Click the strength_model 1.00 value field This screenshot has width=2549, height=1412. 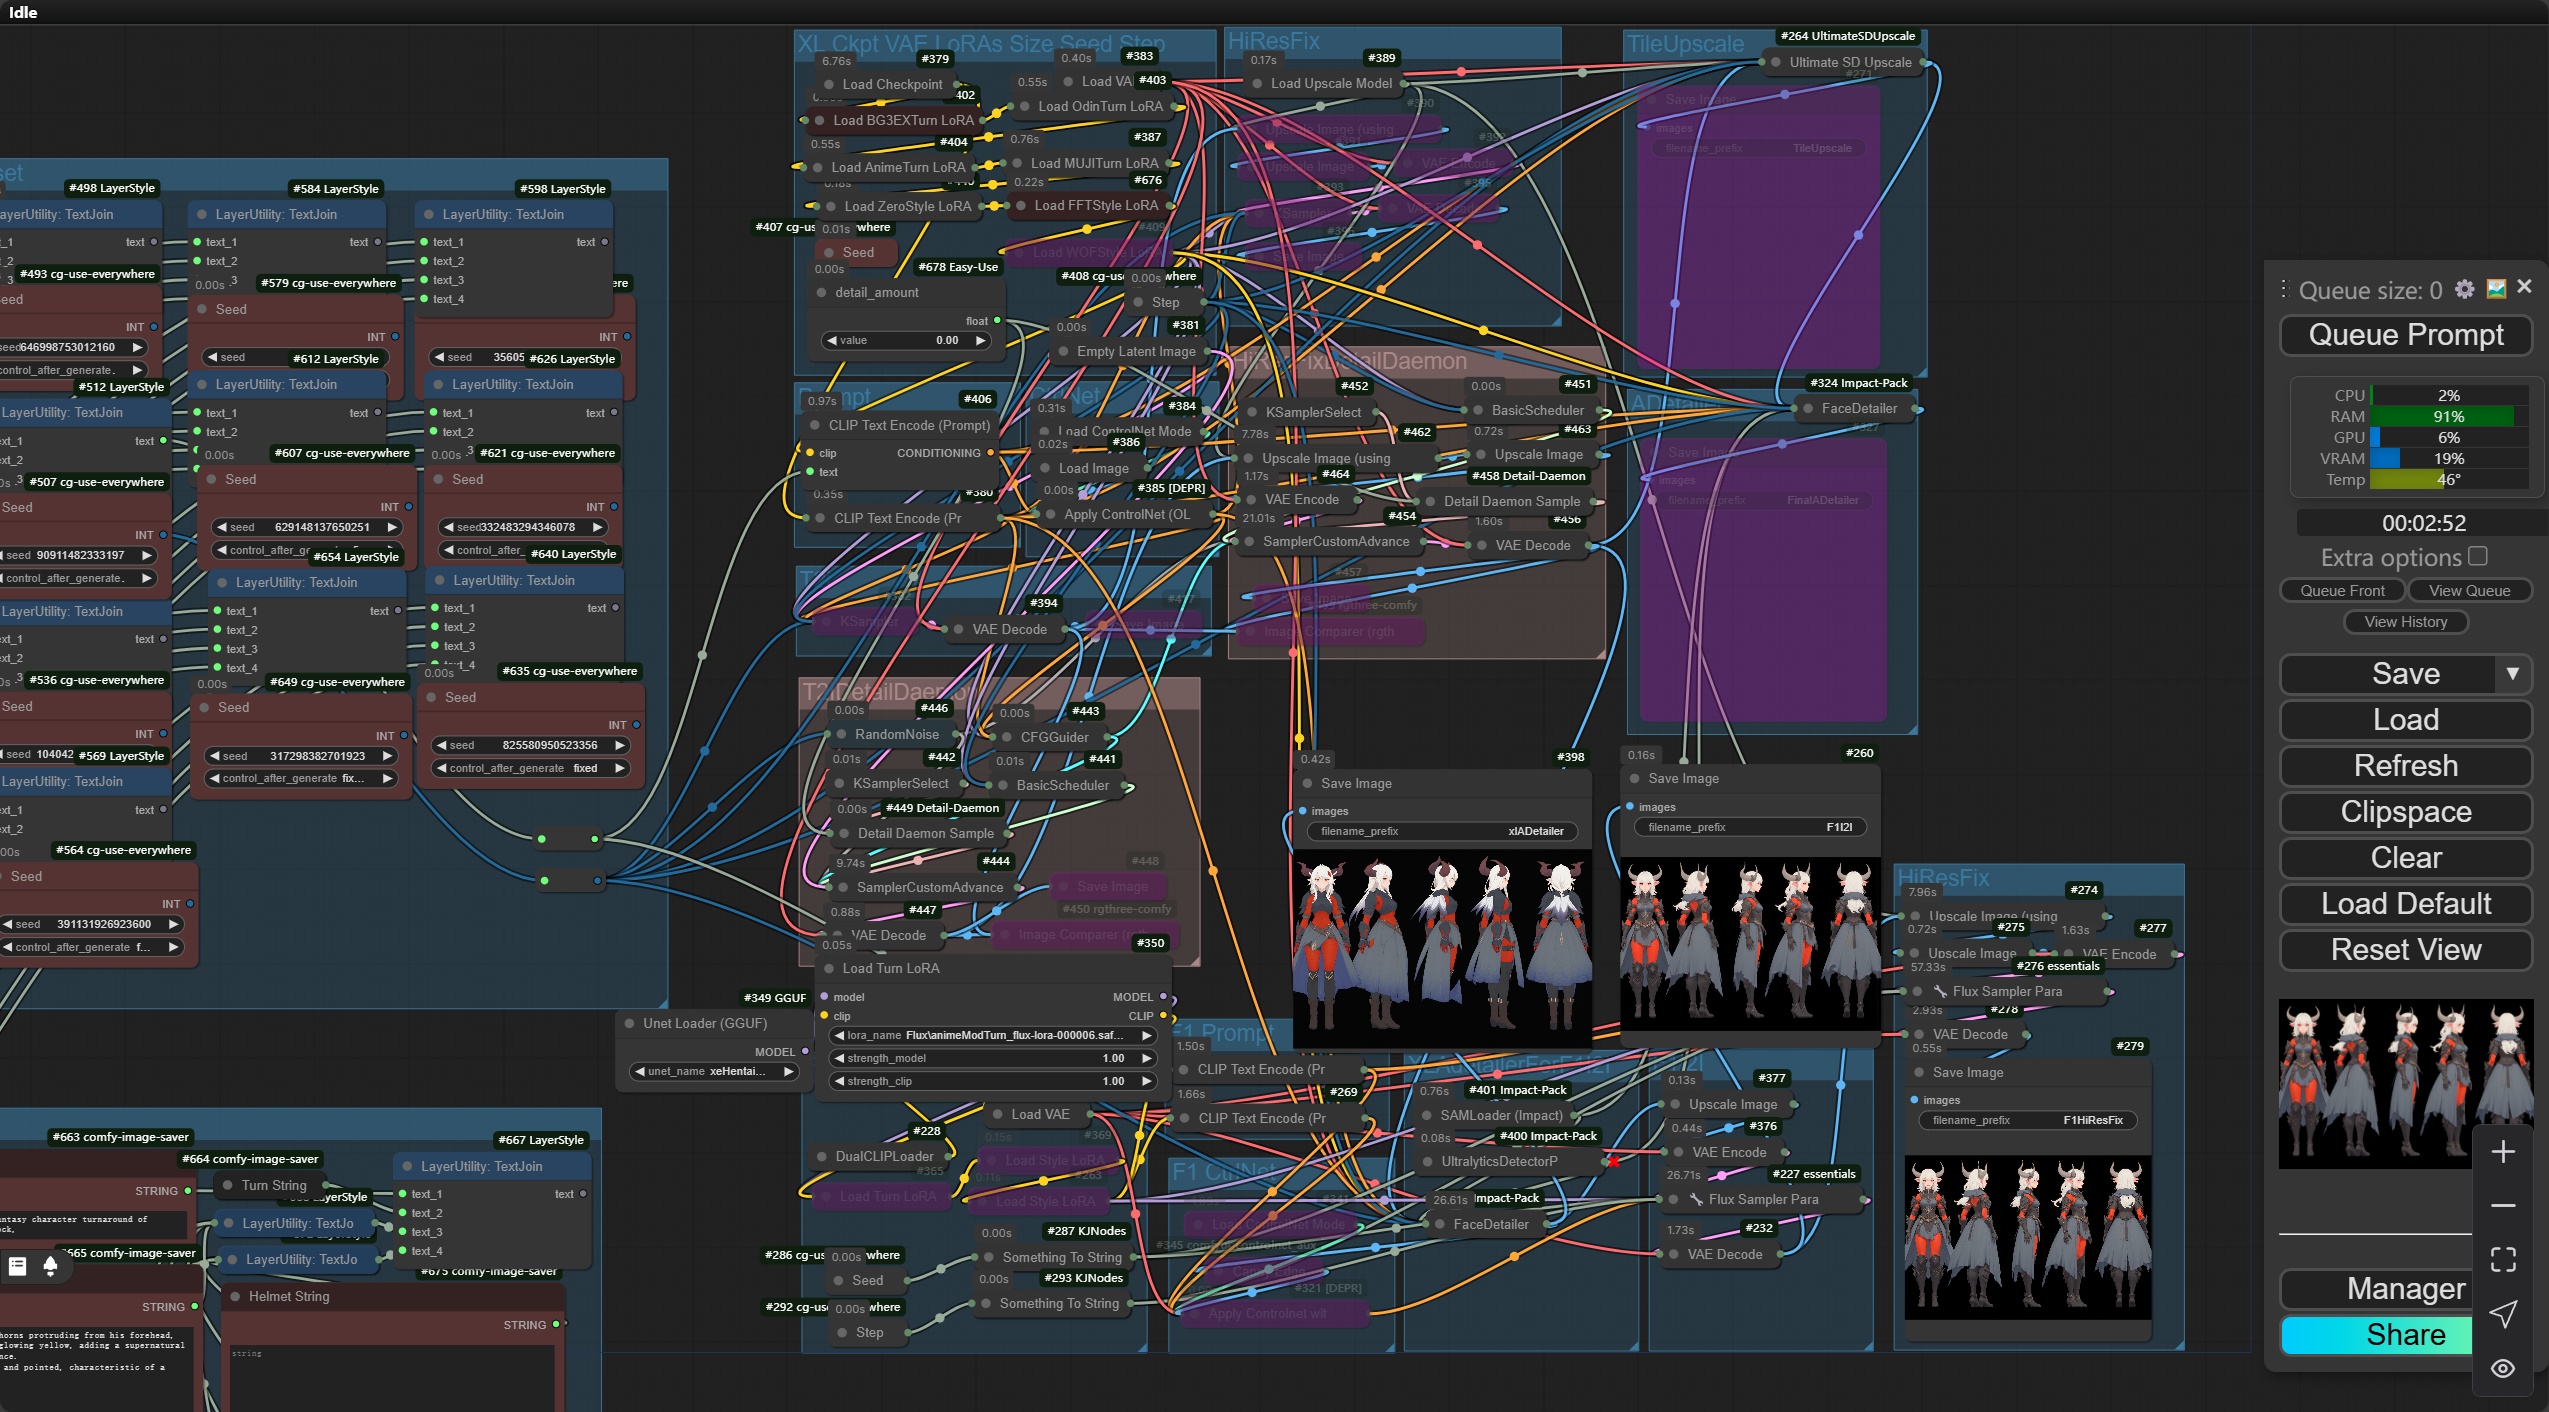[993, 1058]
